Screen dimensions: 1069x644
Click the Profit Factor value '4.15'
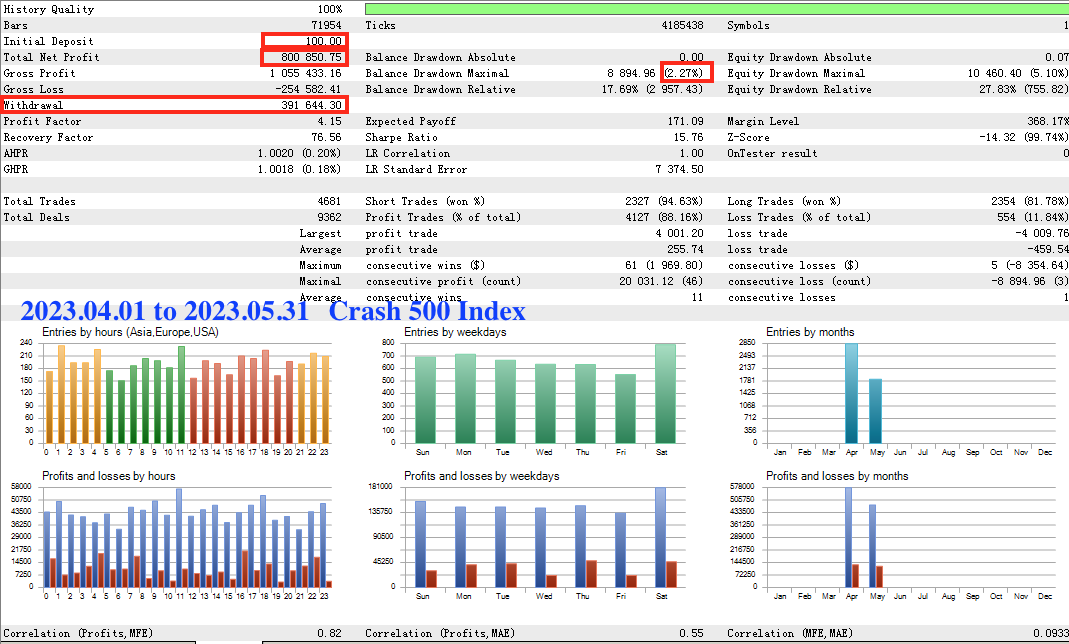[x=329, y=121]
